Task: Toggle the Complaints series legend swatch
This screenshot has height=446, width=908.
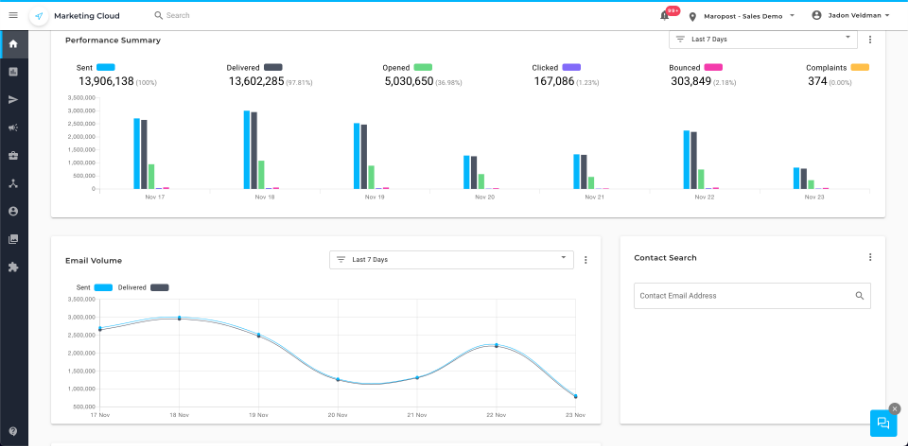Action: [860, 68]
